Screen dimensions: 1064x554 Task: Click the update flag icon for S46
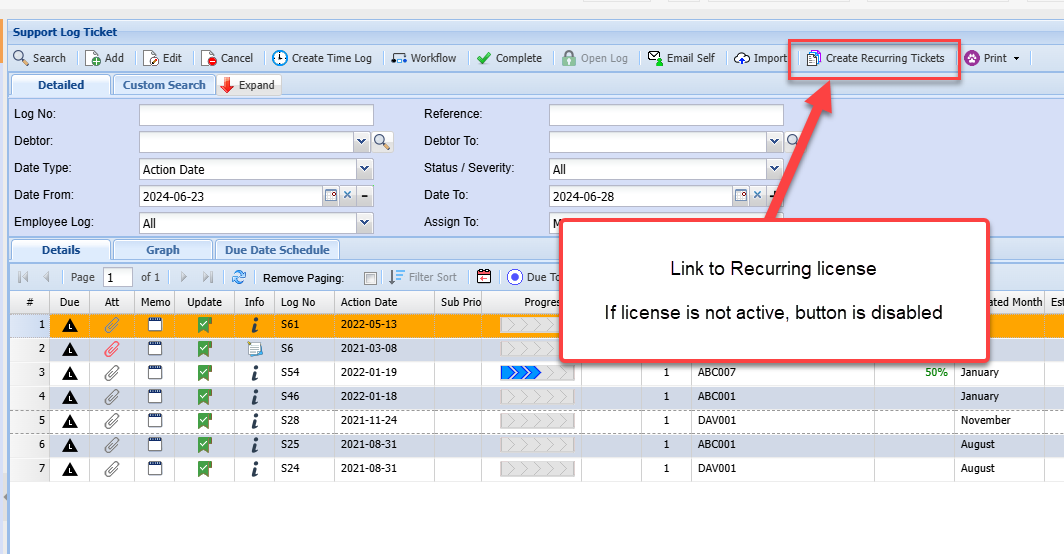click(x=204, y=396)
